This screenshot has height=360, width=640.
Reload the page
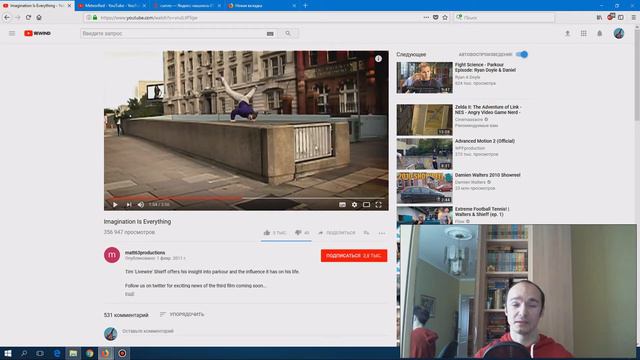pos(28,18)
